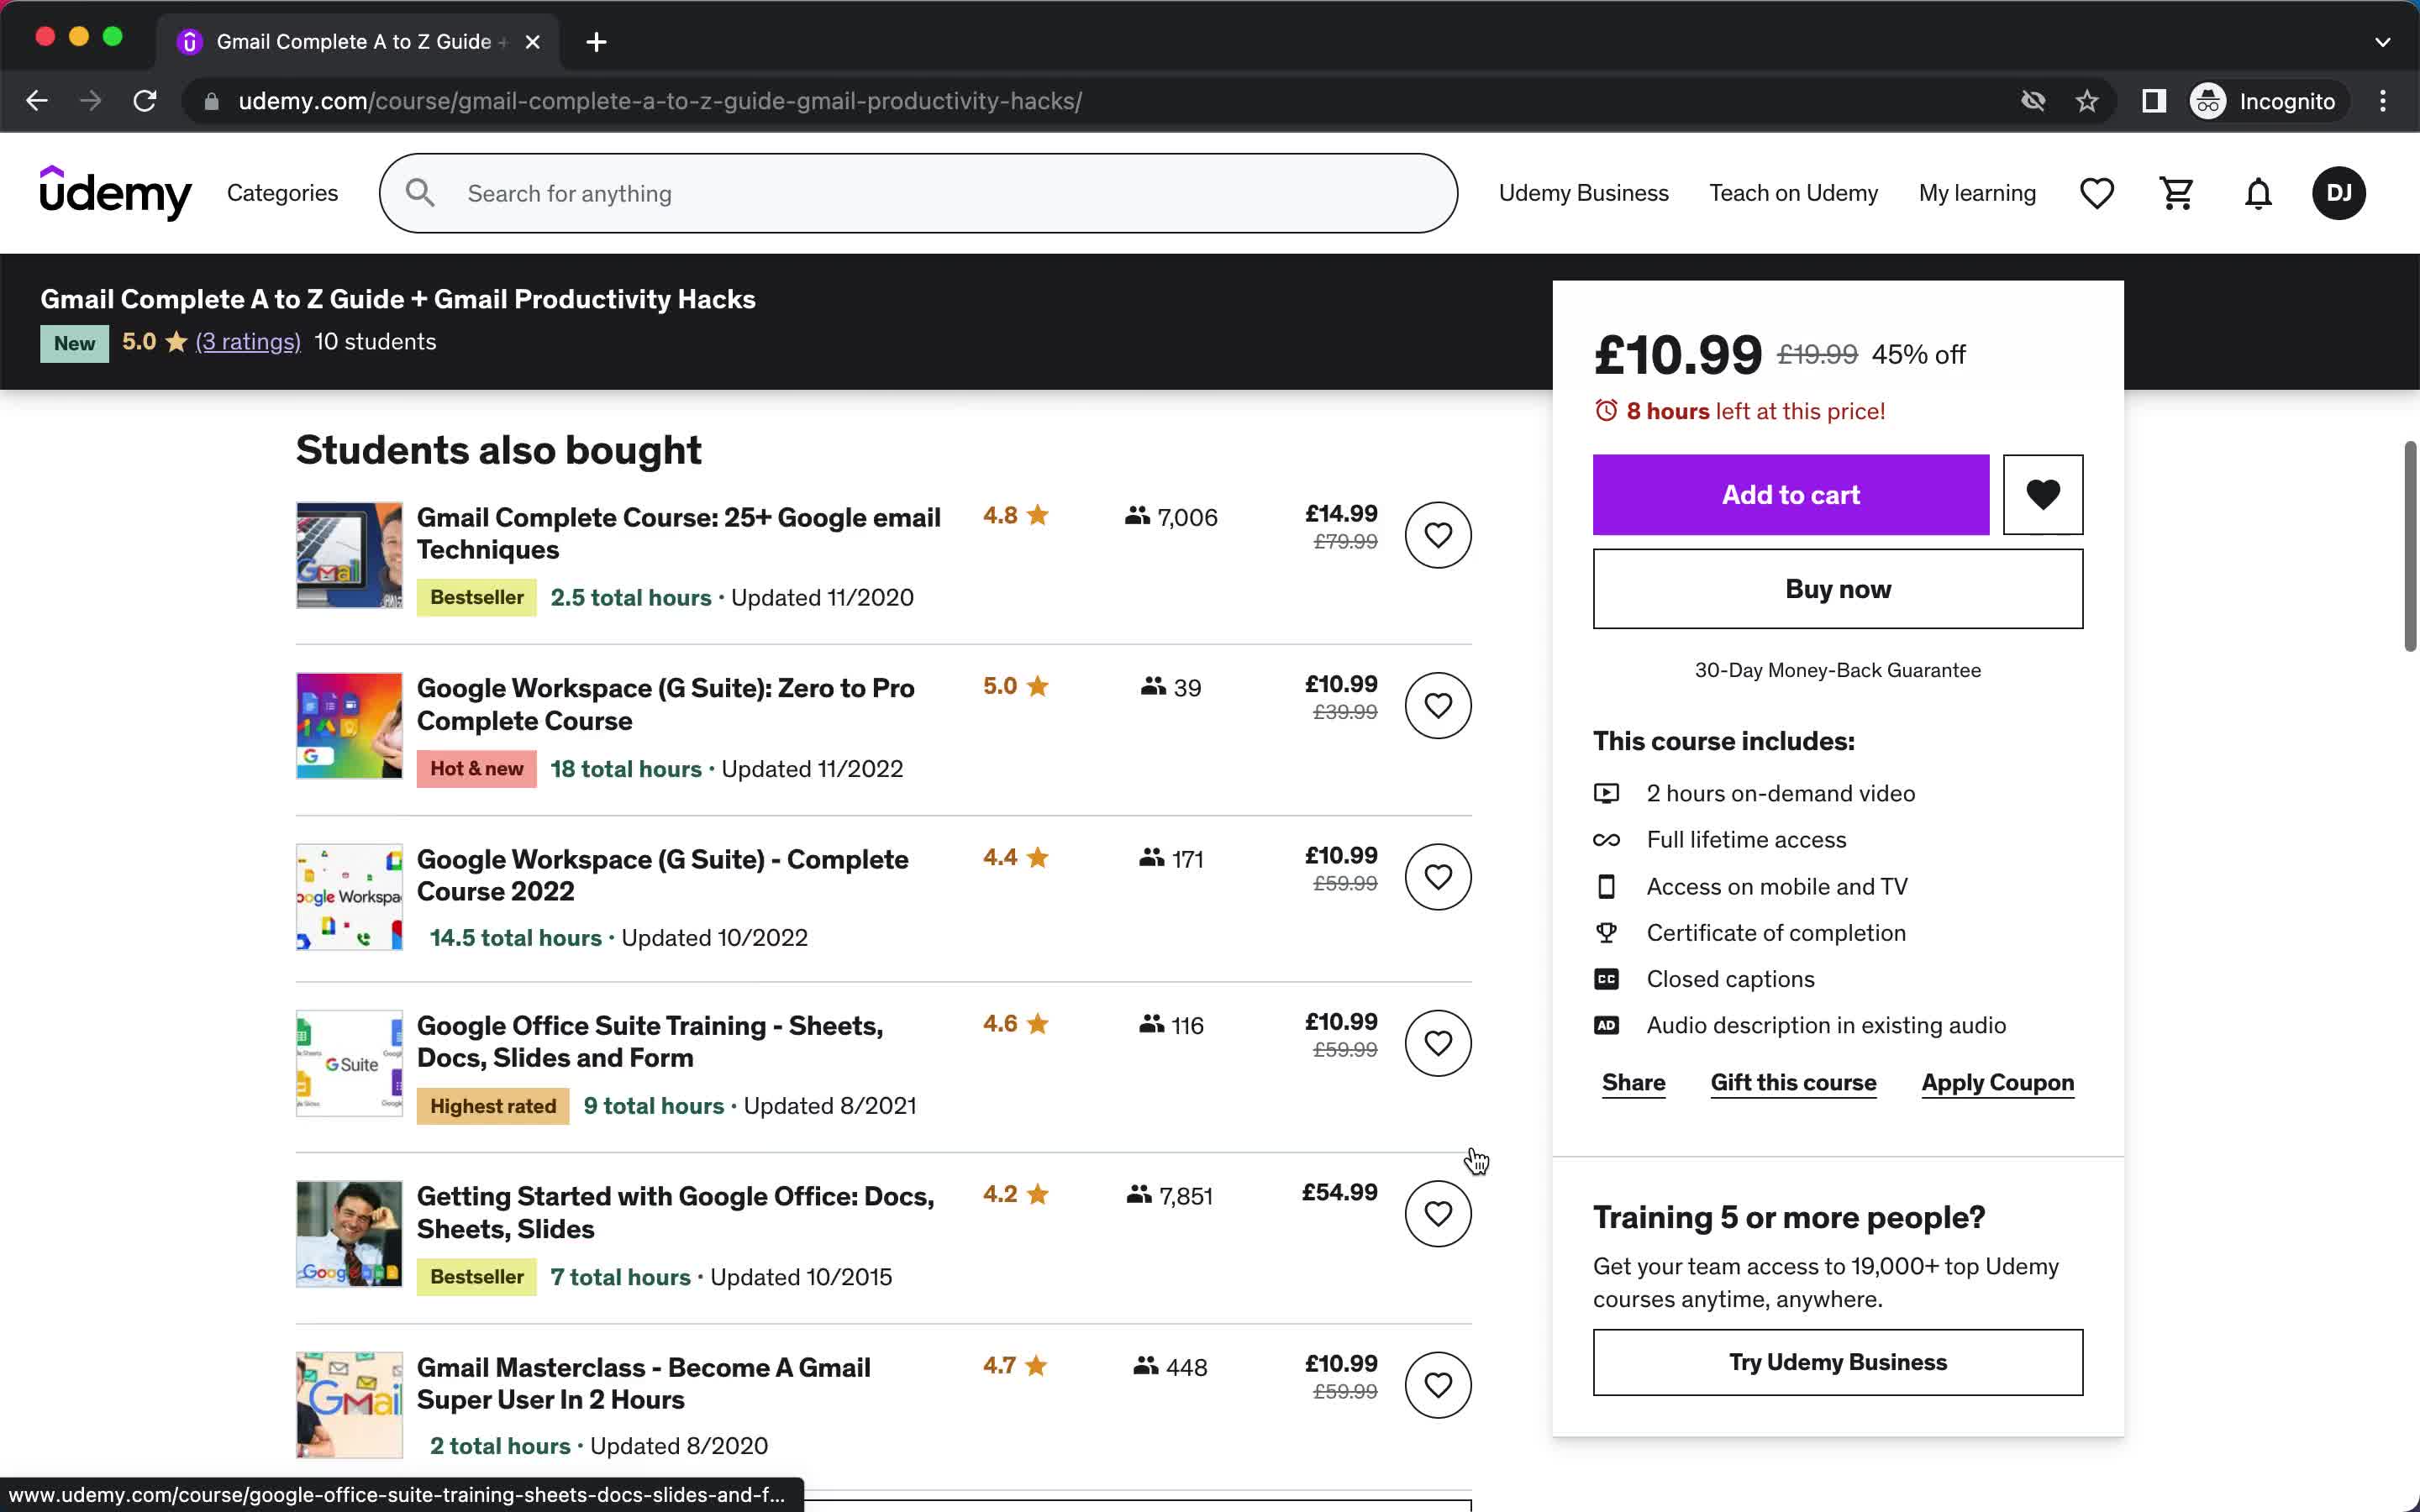Open the Share link

(1633, 1082)
